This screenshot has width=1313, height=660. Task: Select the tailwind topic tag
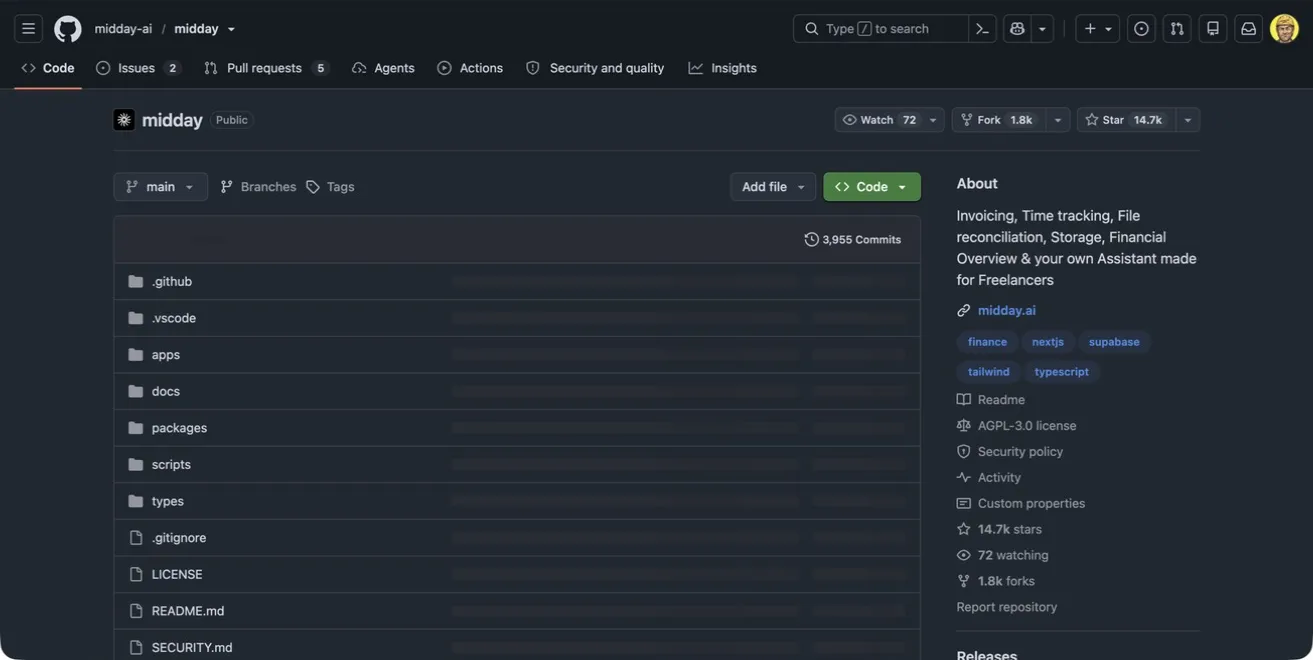tap(988, 372)
